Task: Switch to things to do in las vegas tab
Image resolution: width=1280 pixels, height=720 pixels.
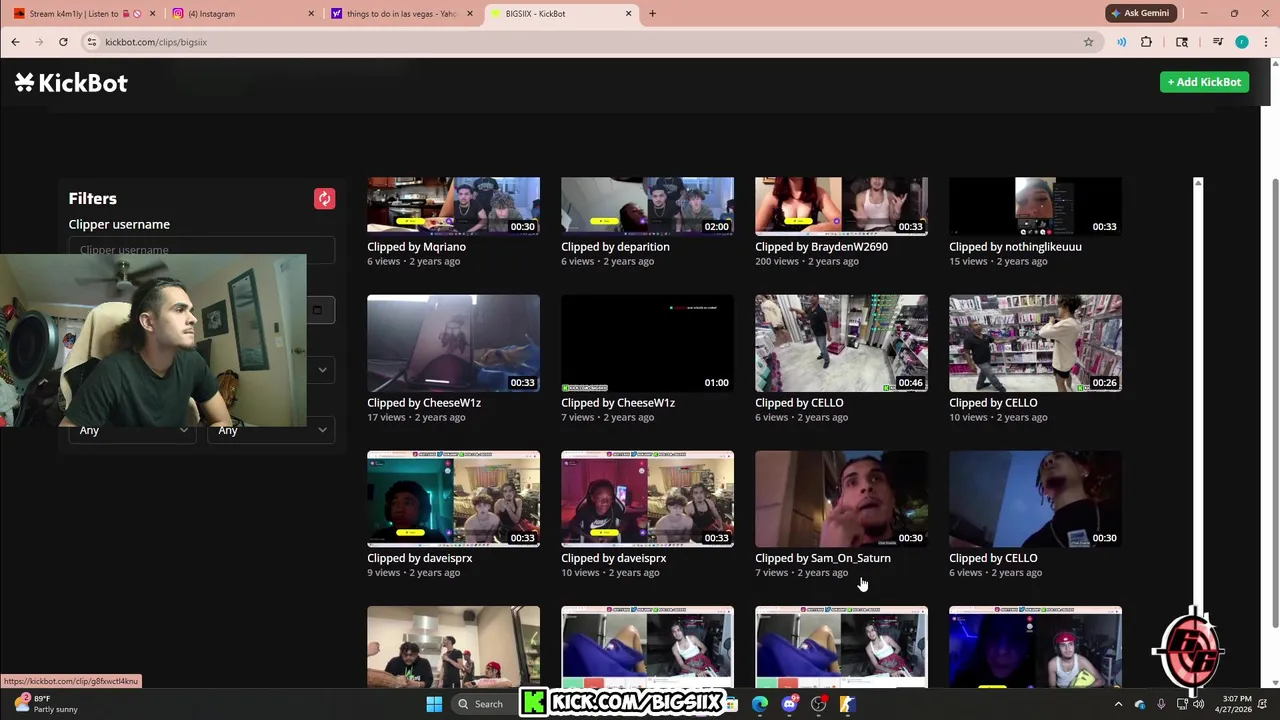Action: pyautogui.click(x=400, y=13)
